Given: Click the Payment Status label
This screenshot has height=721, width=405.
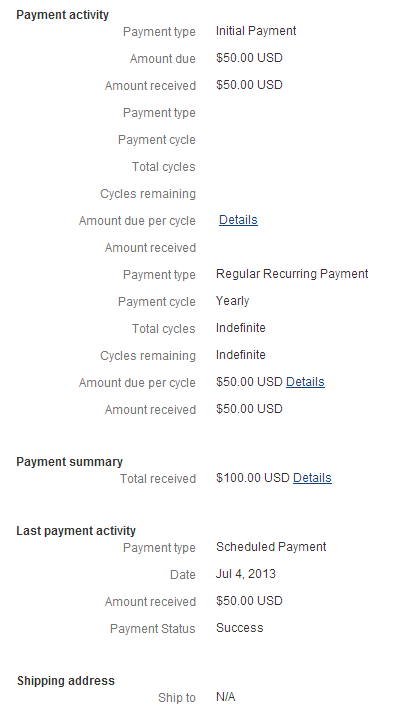Looking at the screenshot, I should [153, 629].
